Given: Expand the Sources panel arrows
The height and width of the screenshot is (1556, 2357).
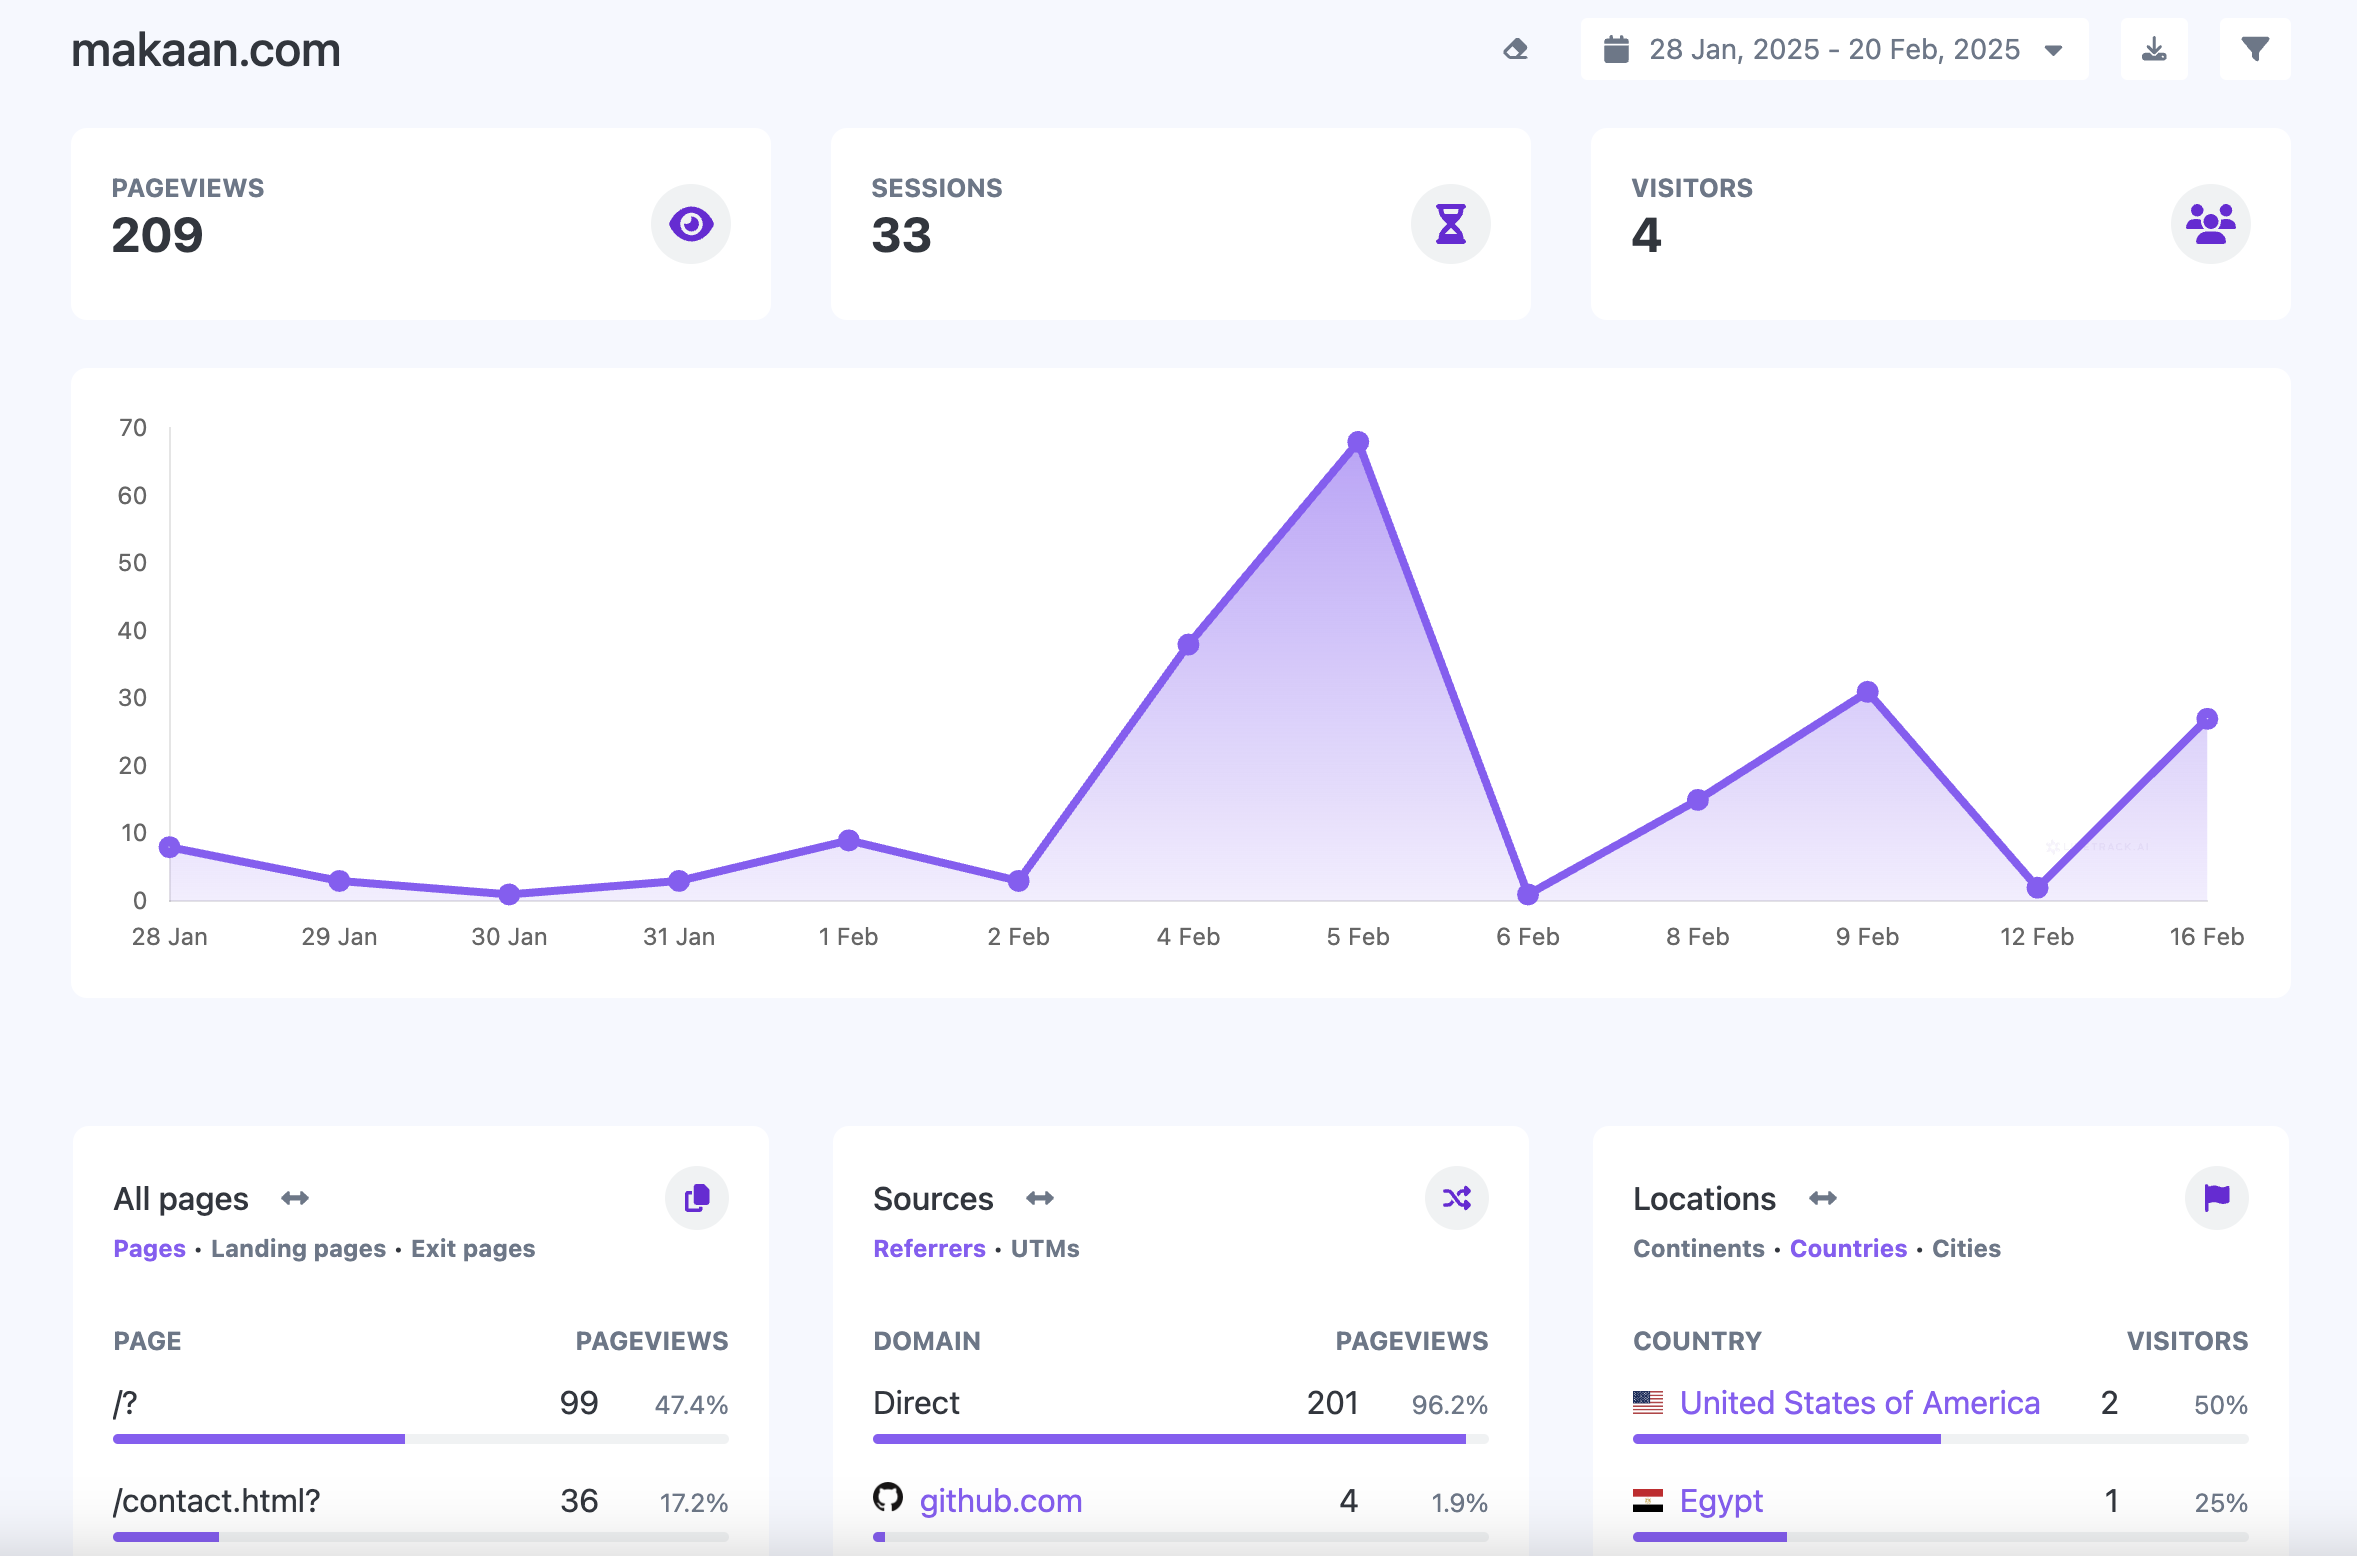Looking at the screenshot, I should 1040,1198.
